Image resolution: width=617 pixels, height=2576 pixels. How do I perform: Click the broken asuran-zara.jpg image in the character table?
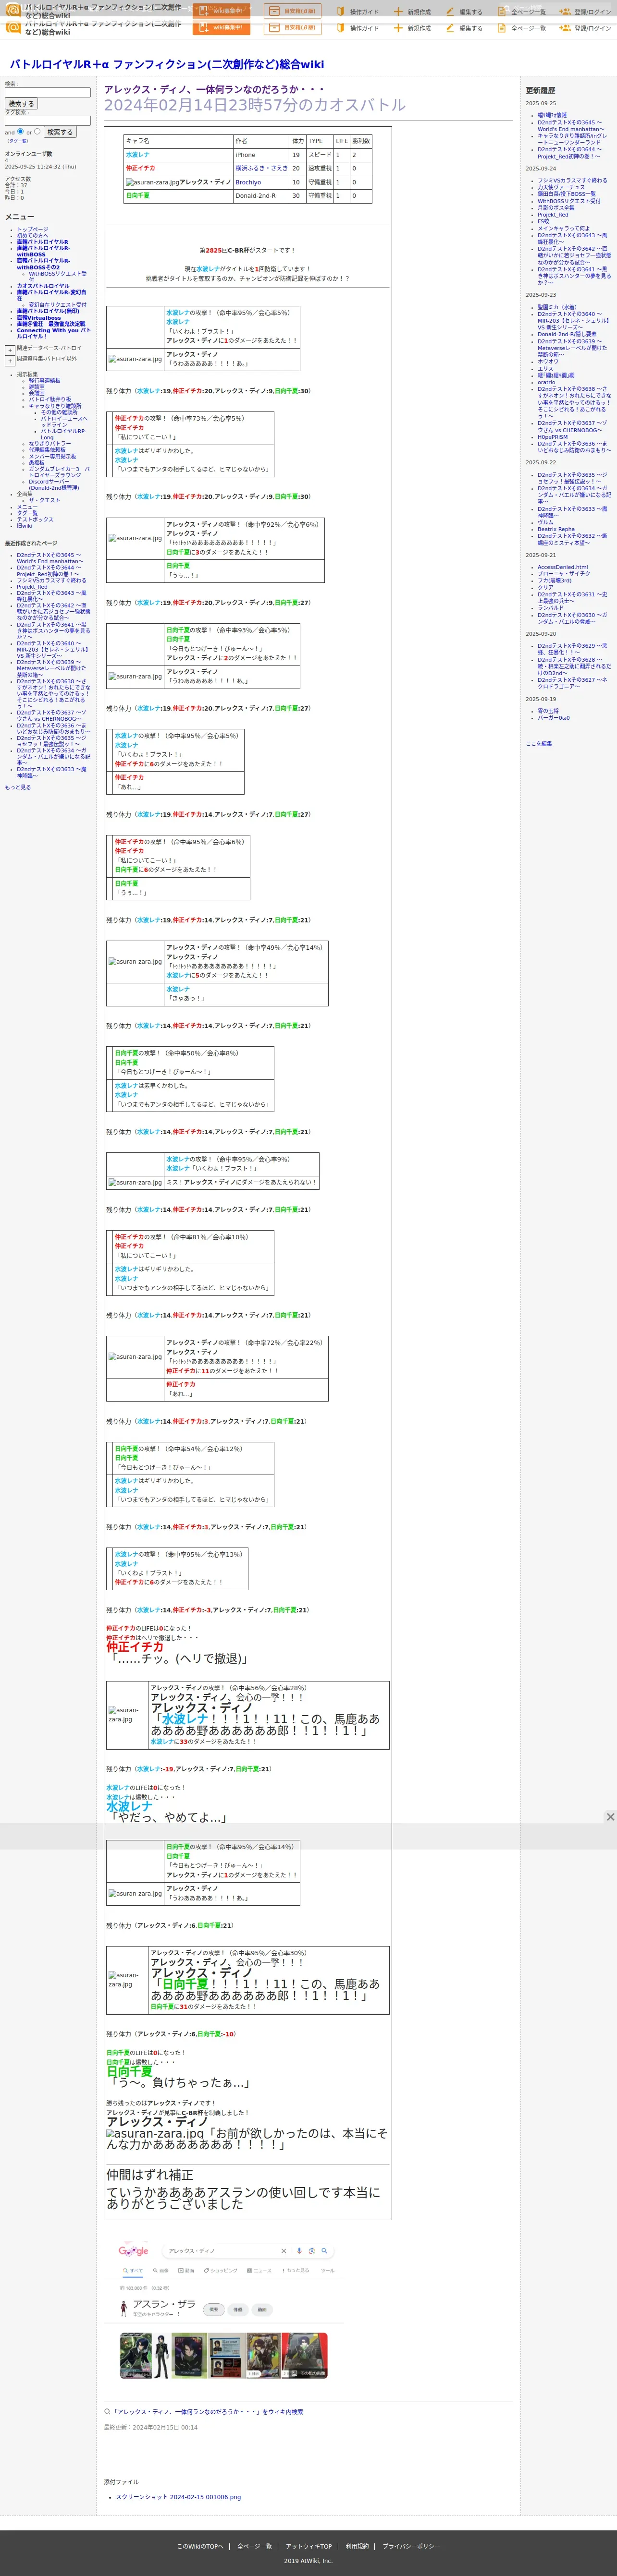point(152,182)
